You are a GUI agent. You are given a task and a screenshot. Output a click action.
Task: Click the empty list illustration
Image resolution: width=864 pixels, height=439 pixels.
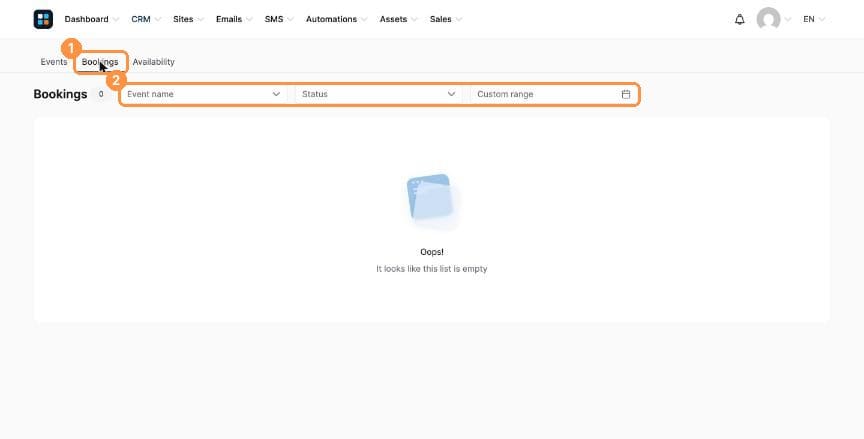pos(430,198)
